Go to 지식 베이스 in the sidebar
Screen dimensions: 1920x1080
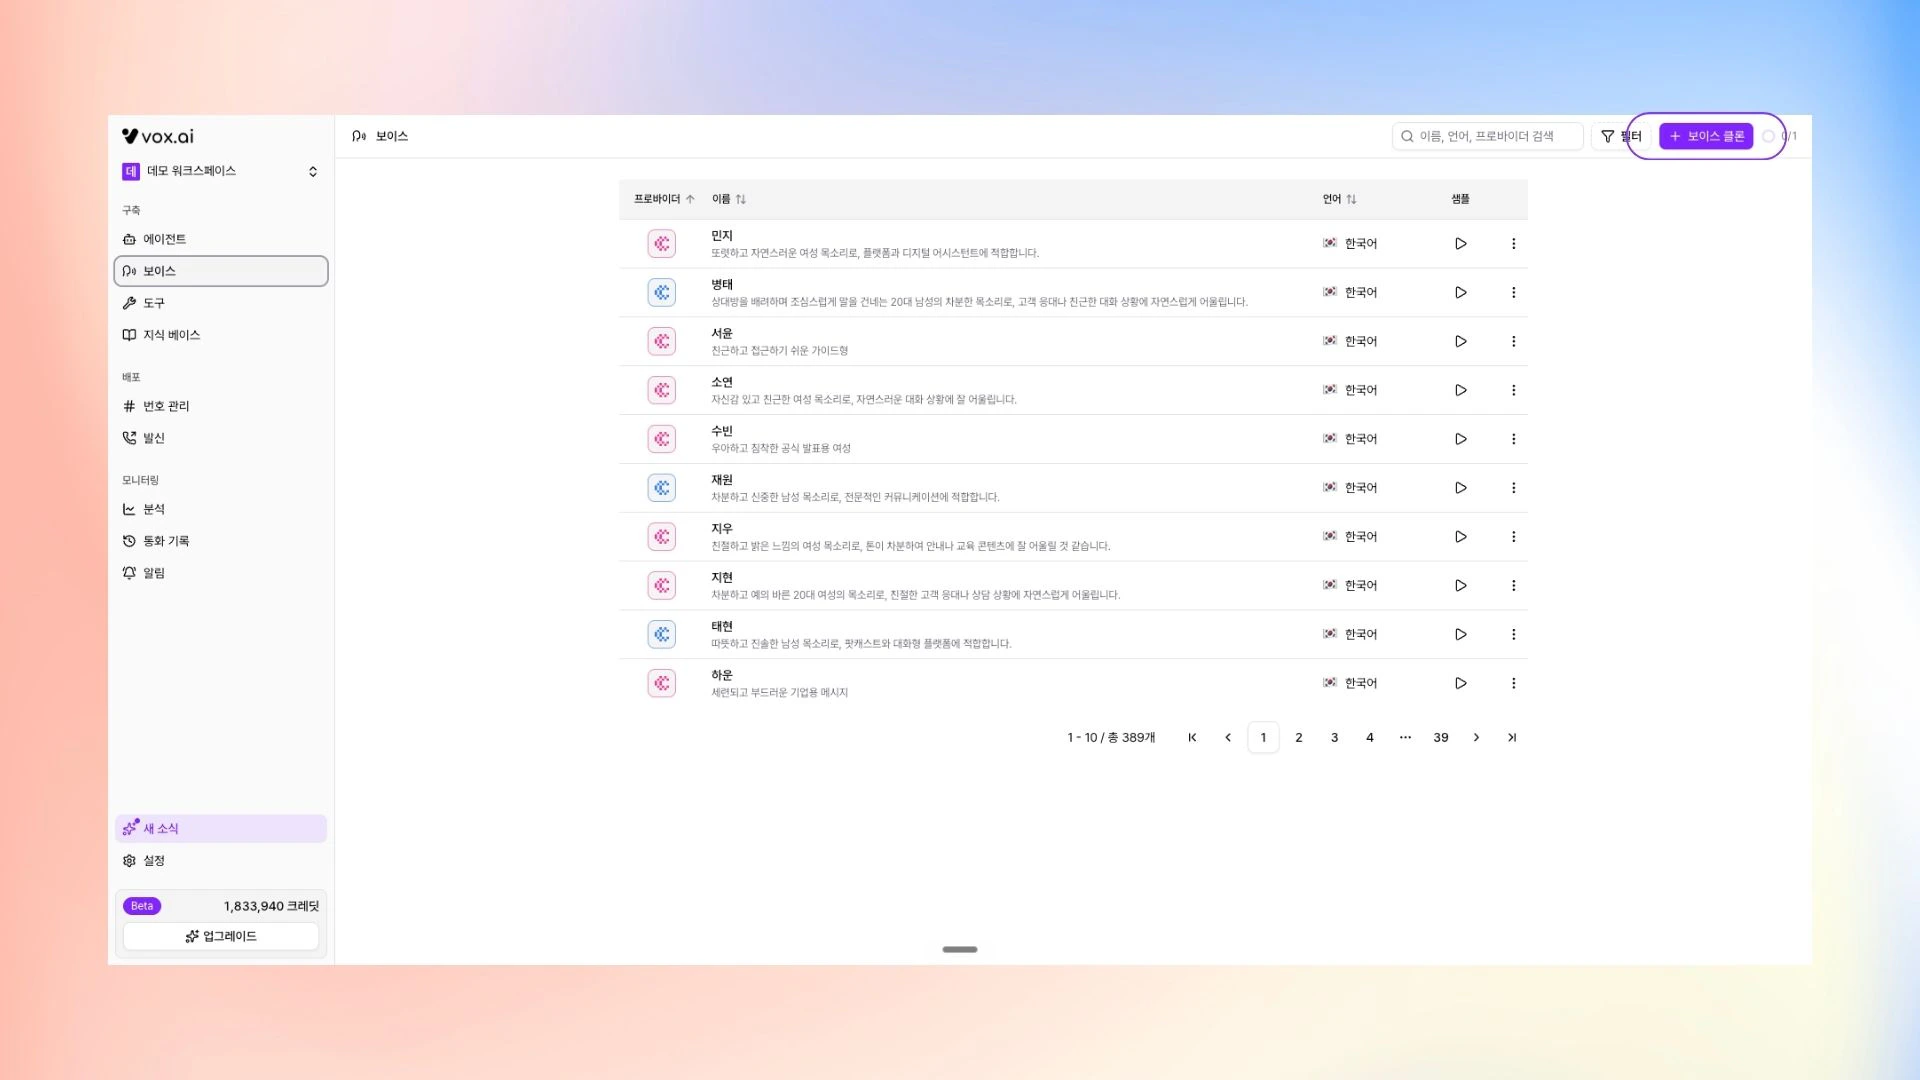tap(220, 336)
